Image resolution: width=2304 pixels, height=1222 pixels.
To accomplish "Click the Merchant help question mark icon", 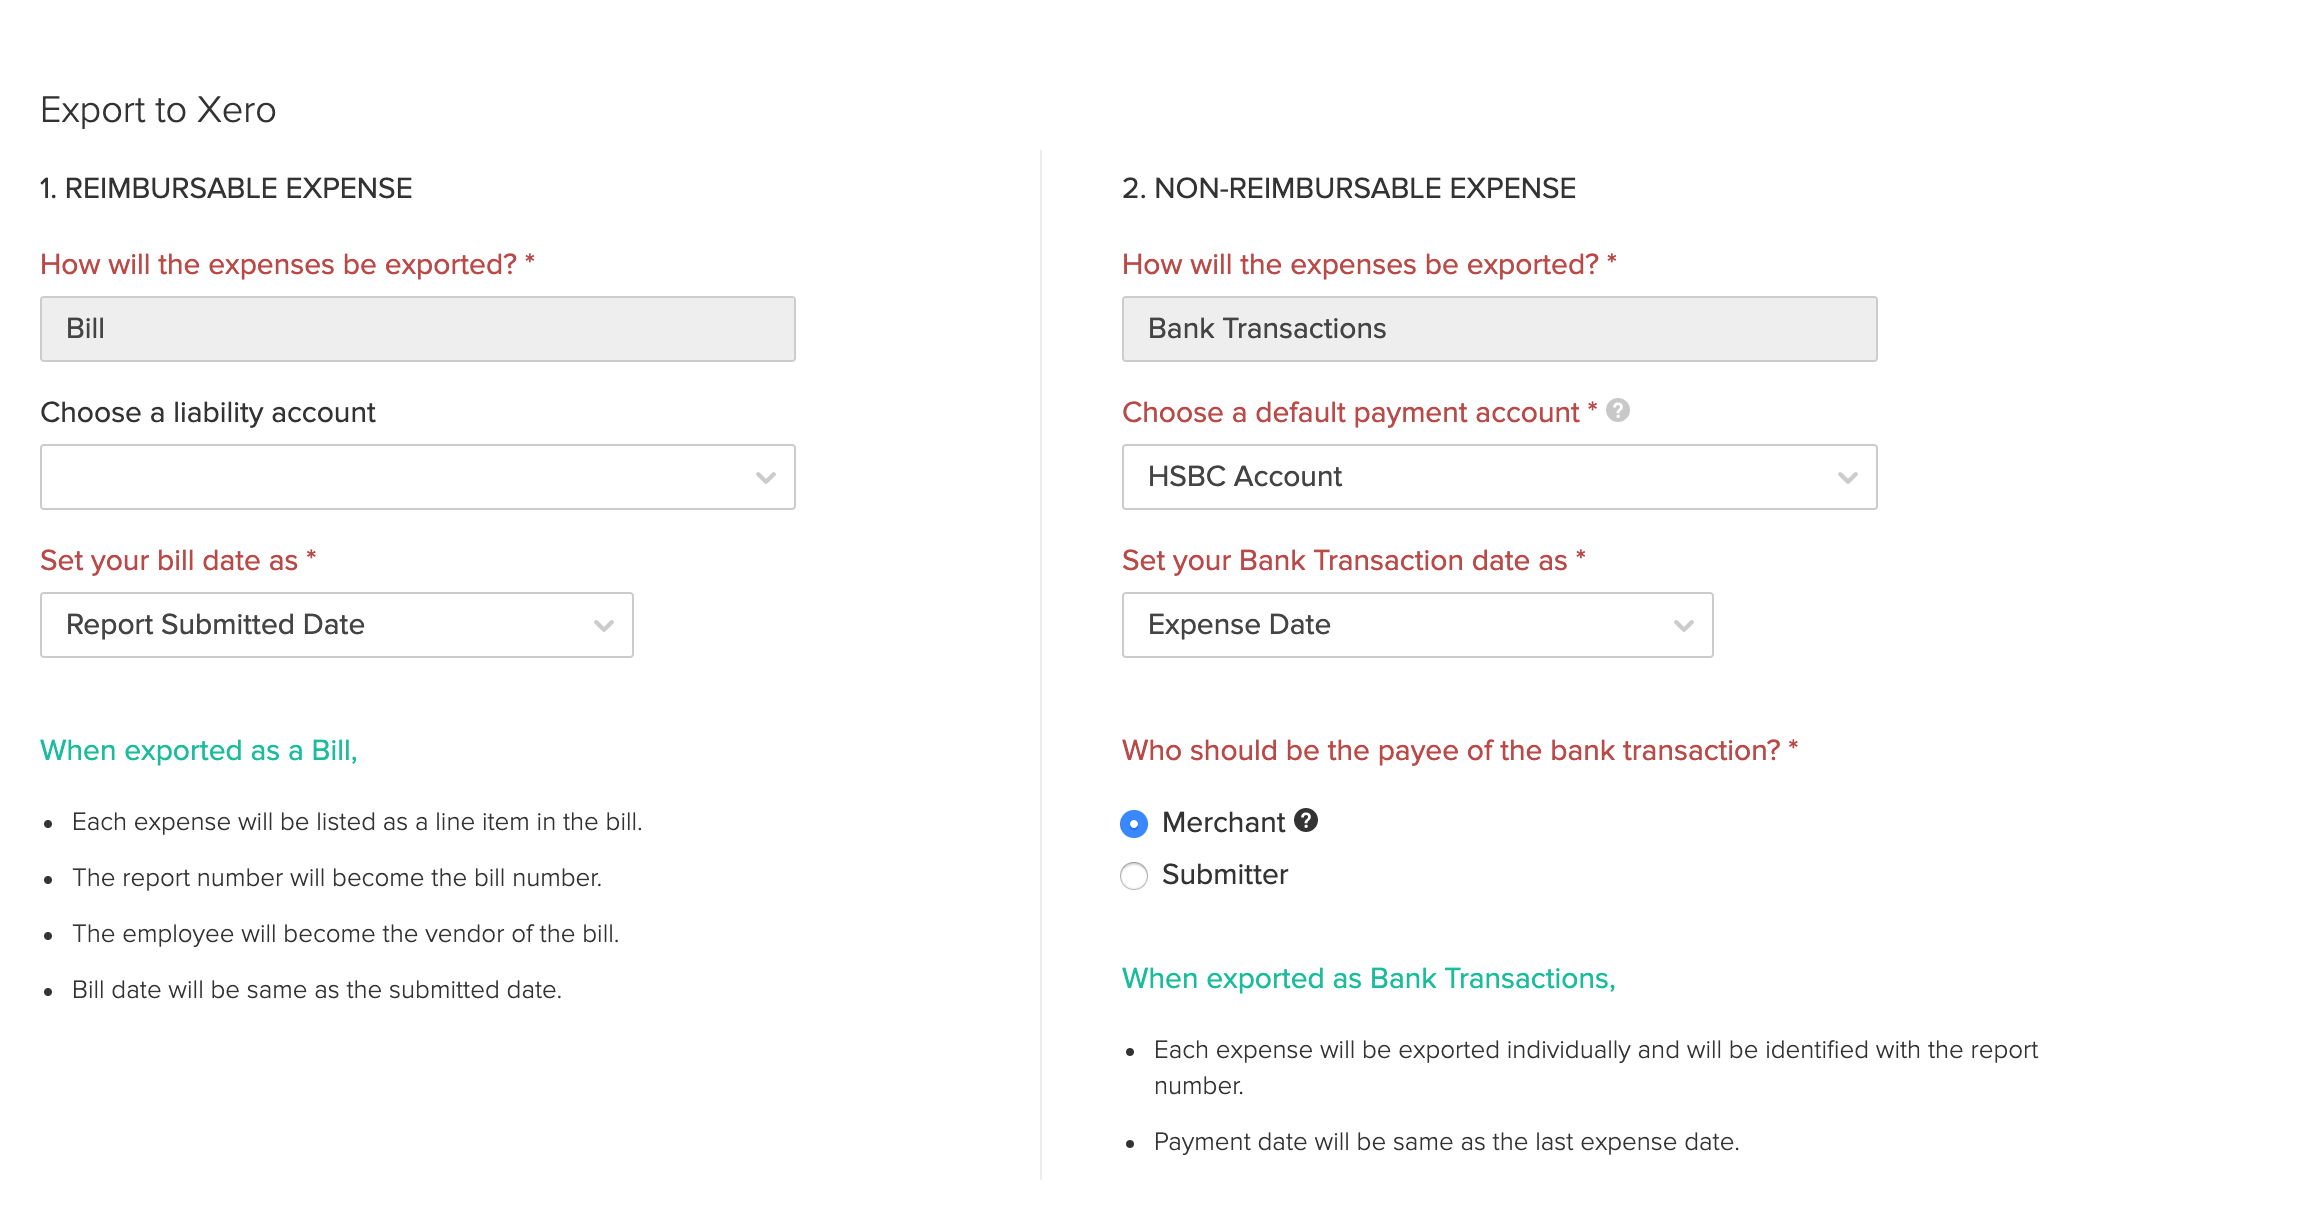I will pyautogui.click(x=1305, y=820).
